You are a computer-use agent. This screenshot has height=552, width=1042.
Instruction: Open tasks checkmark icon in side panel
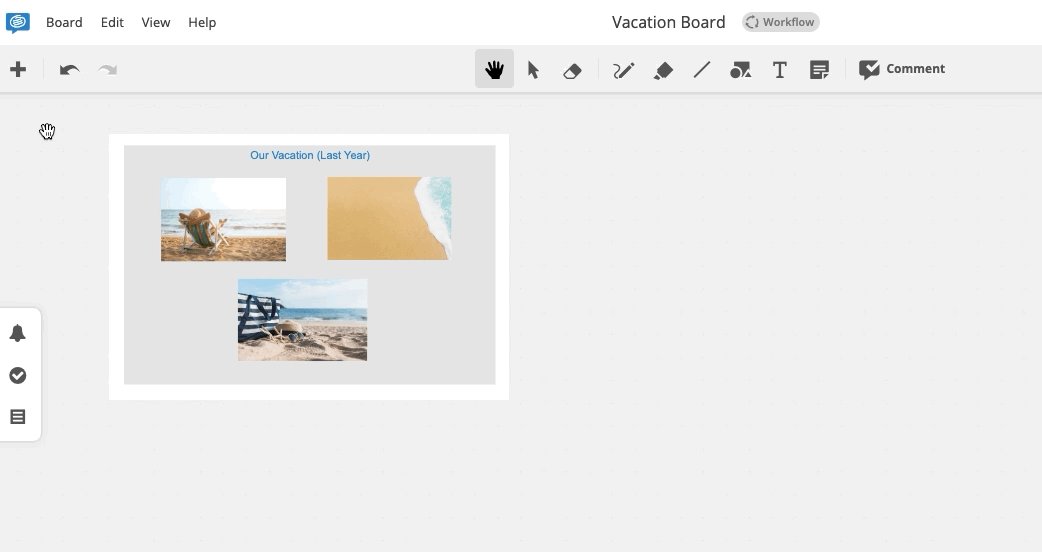[x=18, y=375]
